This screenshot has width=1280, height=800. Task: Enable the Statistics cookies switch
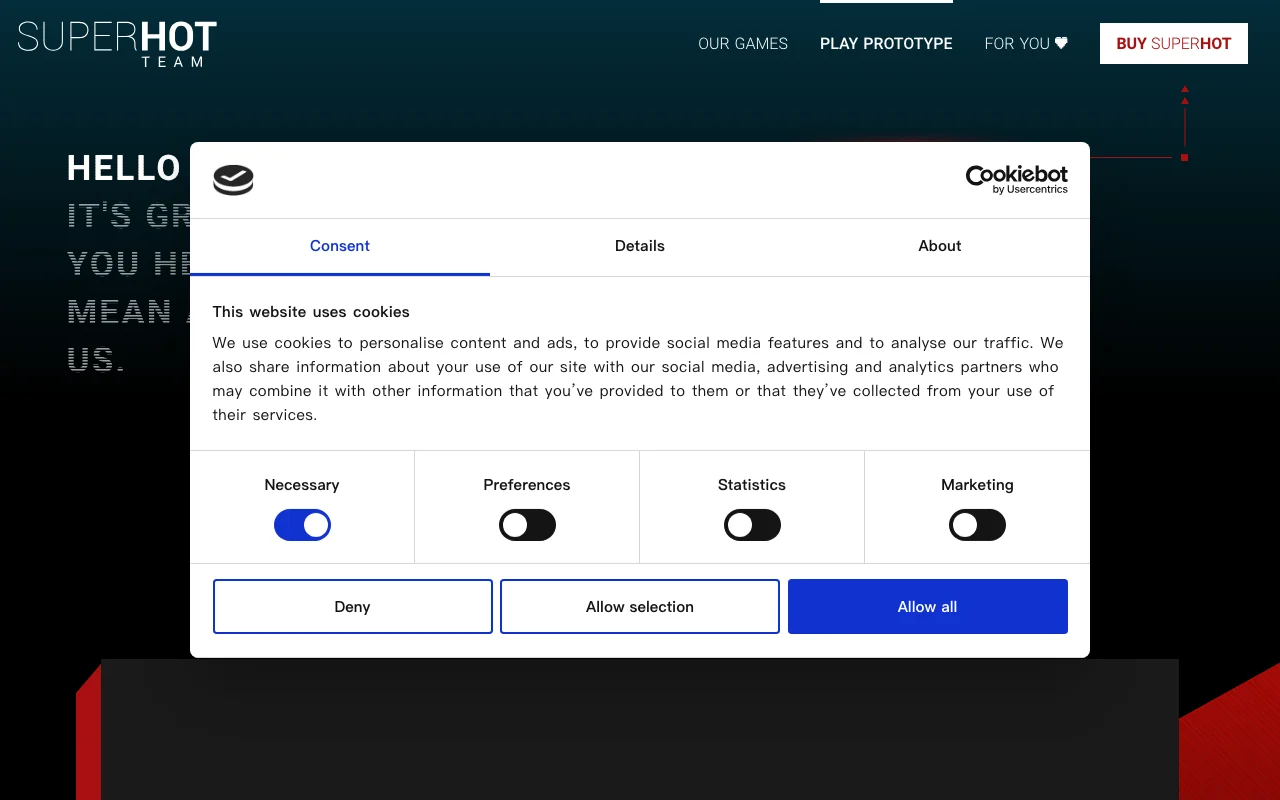pos(752,525)
